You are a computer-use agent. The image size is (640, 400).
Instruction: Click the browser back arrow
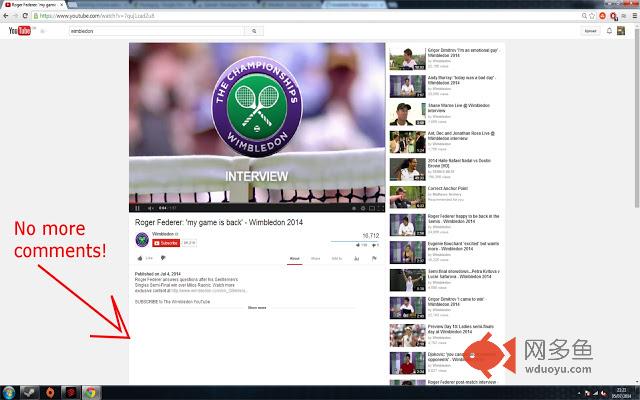tap(6, 16)
